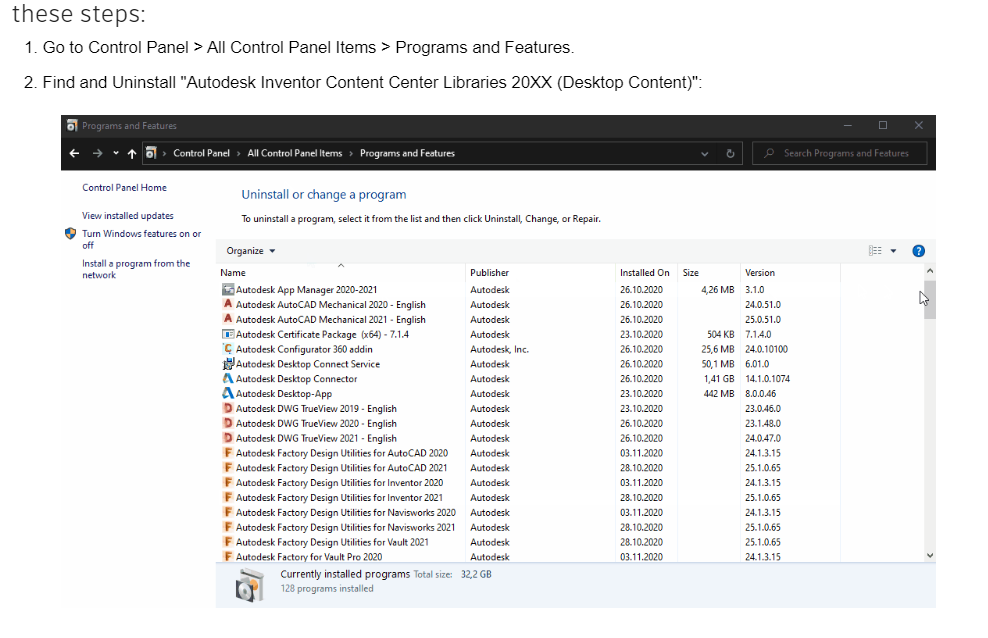The width and height of the screenshot is (988, 638).
Task: Click the Factory Design Utilities AutoCAD 2020 icon
Action: click(228, 453)
